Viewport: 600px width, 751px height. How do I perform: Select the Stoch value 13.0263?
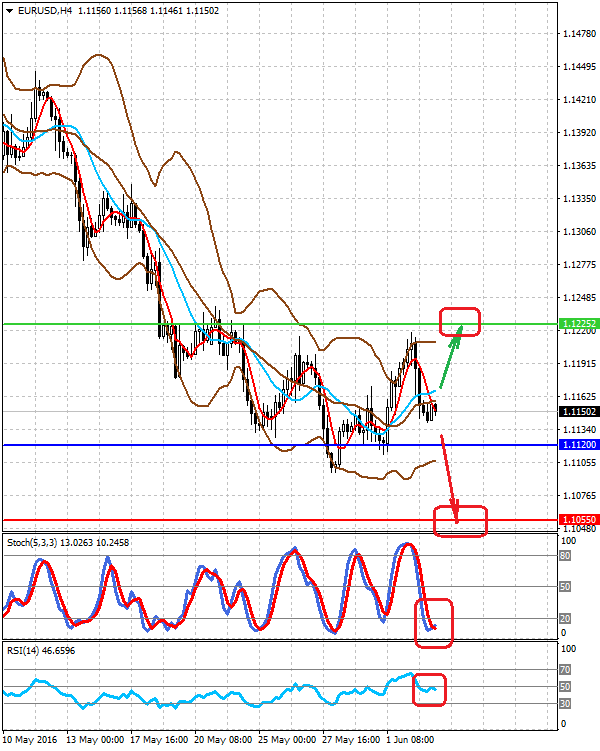(x=77, y=543)
